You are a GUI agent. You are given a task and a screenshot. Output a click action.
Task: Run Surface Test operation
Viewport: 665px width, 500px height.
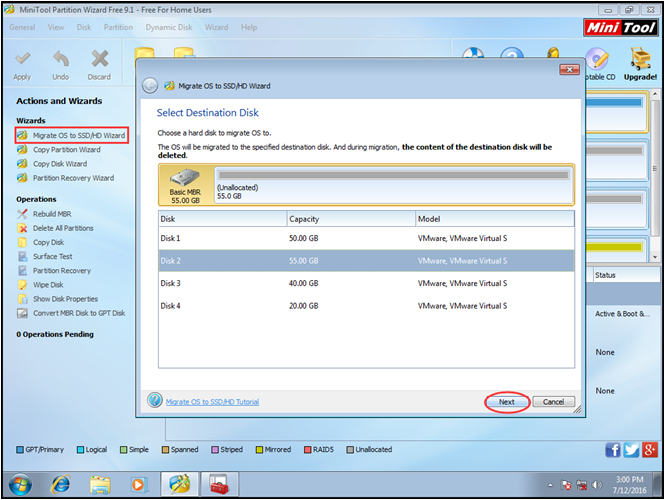pyautogui.click(x=45, y=256)
